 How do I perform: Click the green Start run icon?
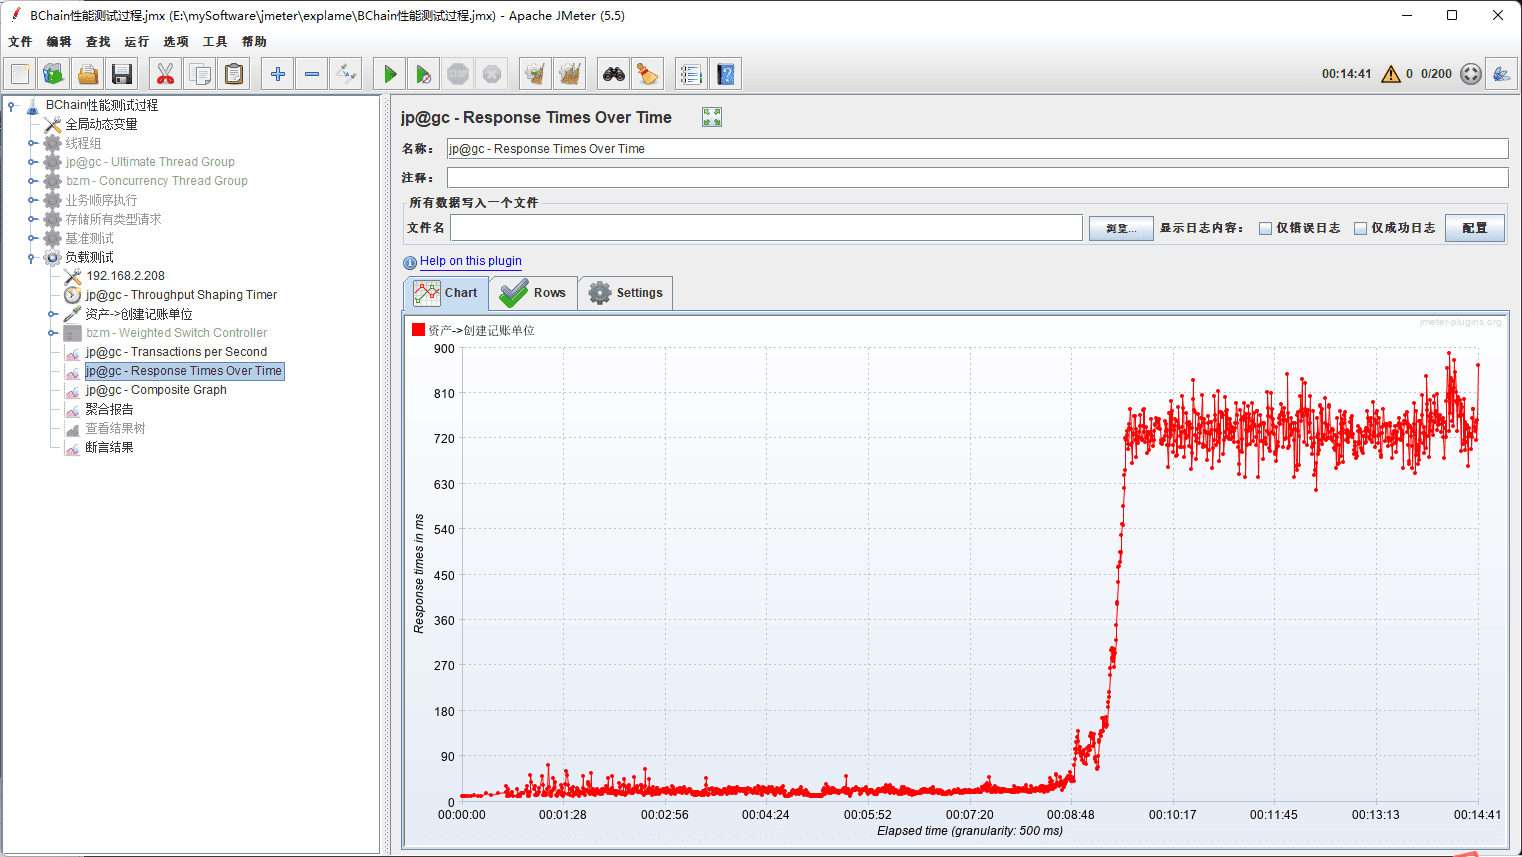click(x=390, y=74)
